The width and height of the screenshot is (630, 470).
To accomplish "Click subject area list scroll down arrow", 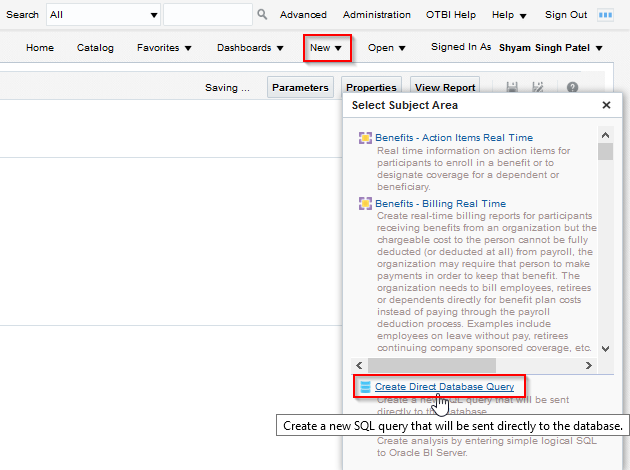I will 605,349.
